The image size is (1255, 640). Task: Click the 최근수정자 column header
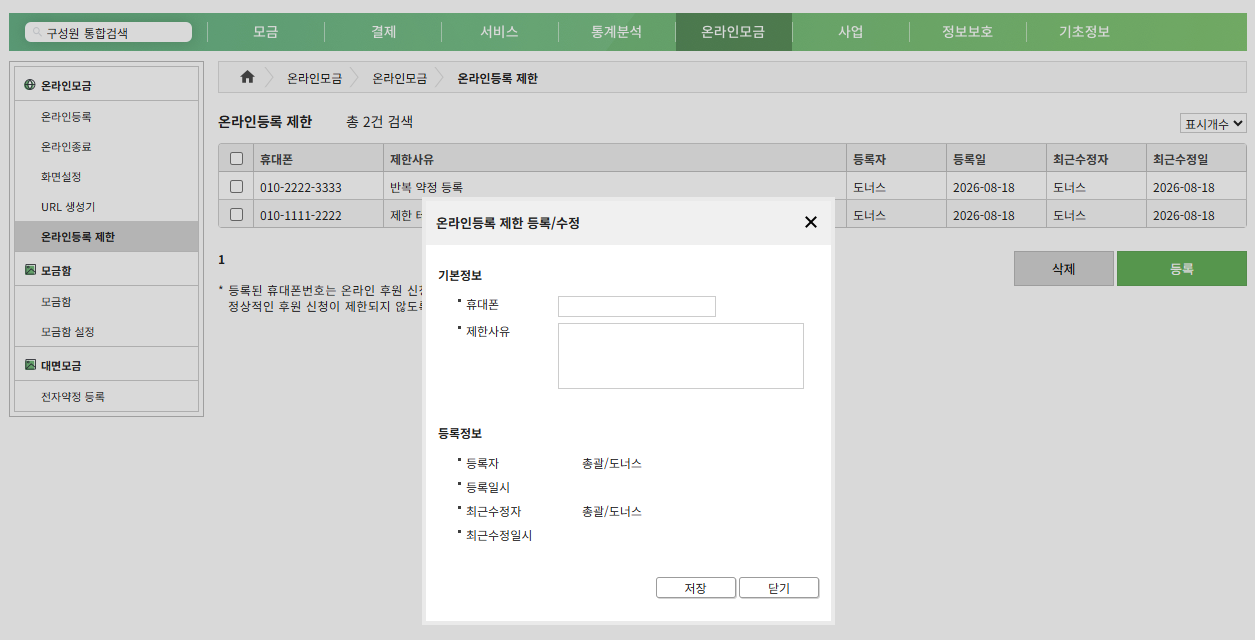[1096, 158]
